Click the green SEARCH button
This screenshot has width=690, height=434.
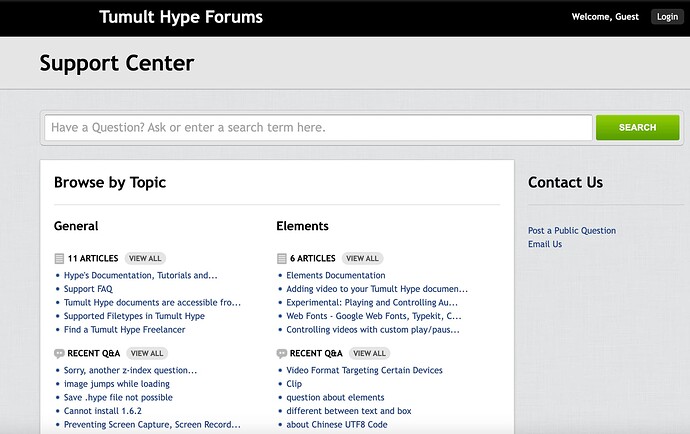coord(637,128)
